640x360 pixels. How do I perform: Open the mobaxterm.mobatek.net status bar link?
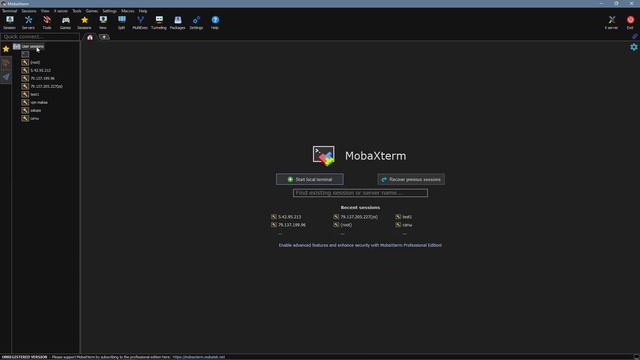pos(199,357)
